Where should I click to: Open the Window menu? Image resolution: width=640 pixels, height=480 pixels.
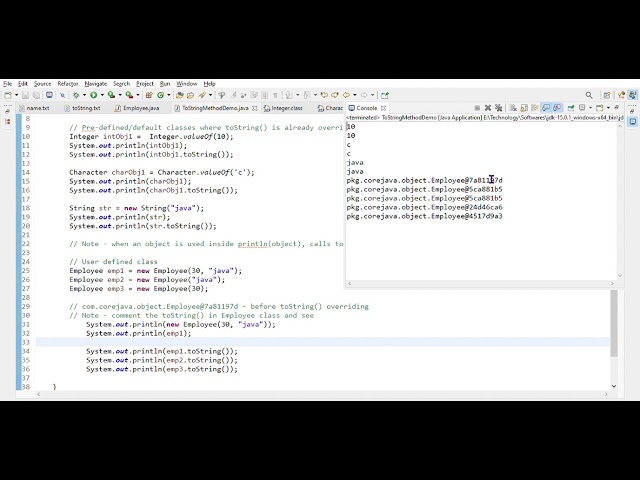pos(187,84)
